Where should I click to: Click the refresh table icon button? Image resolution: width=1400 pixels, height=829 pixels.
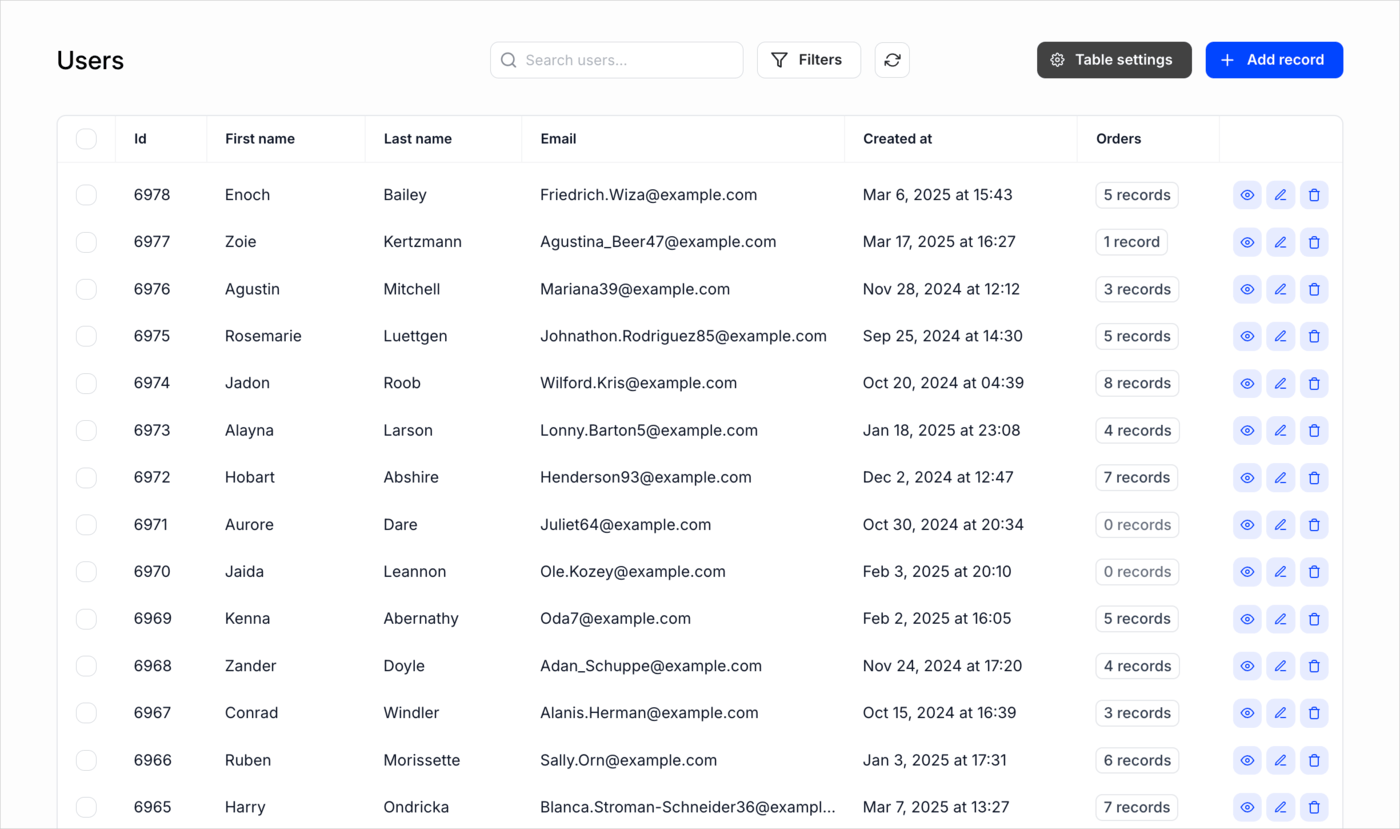coord(892,60)
